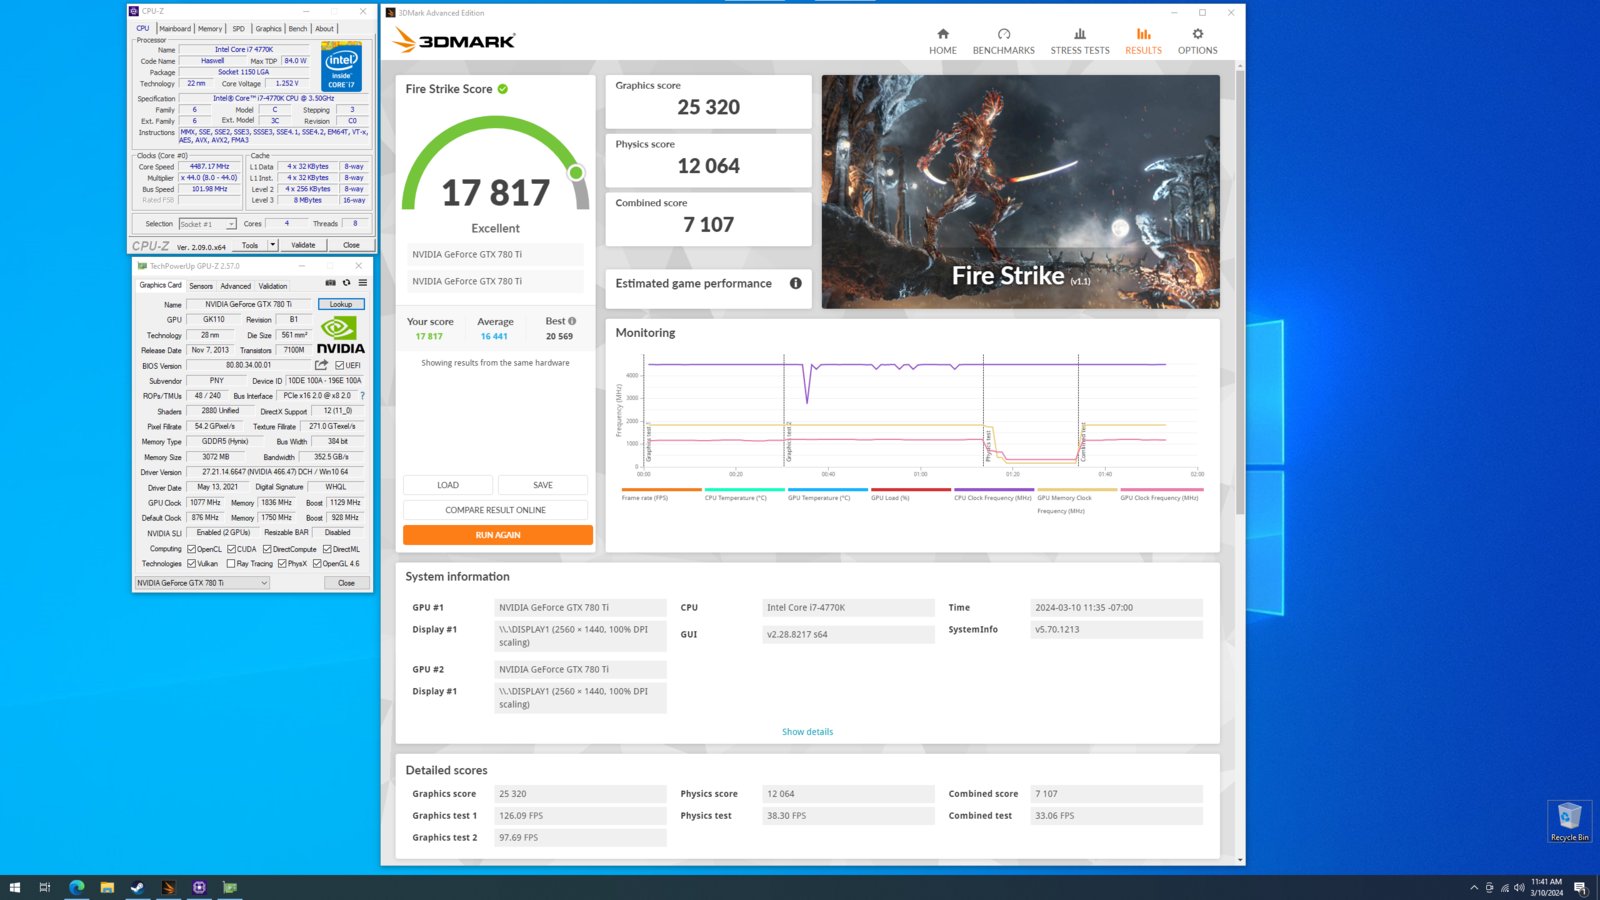Click the CPU-Z taskbar icon

coord(199,887)
